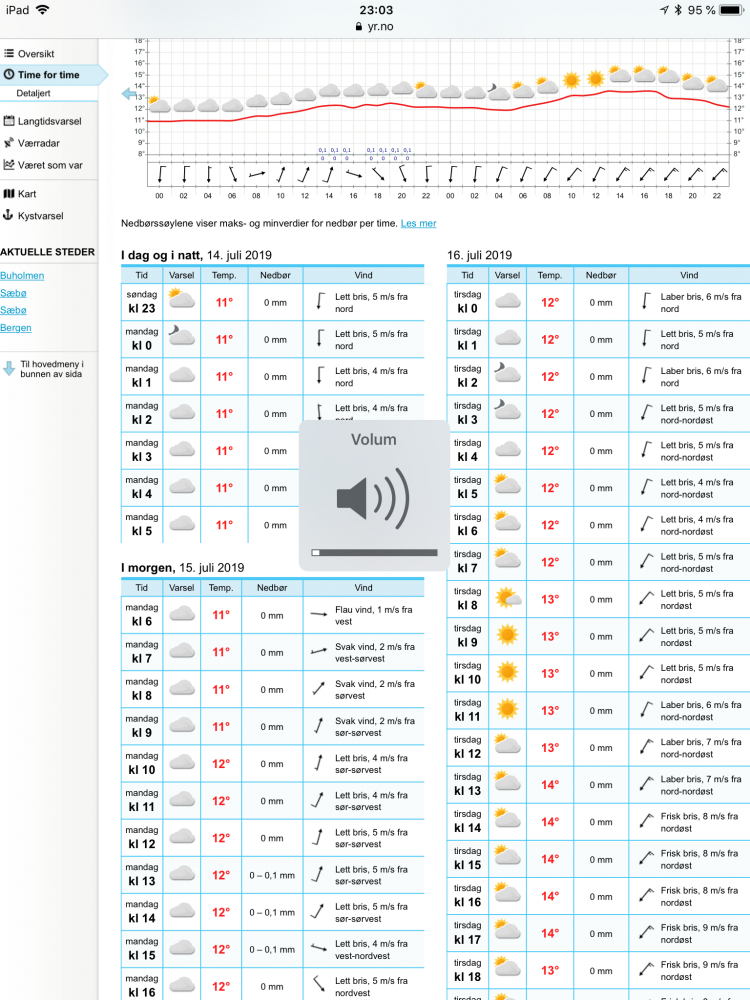Tap the Bluetooth status icon
This screenshot has height=1000, width=750.
(679, 10)
